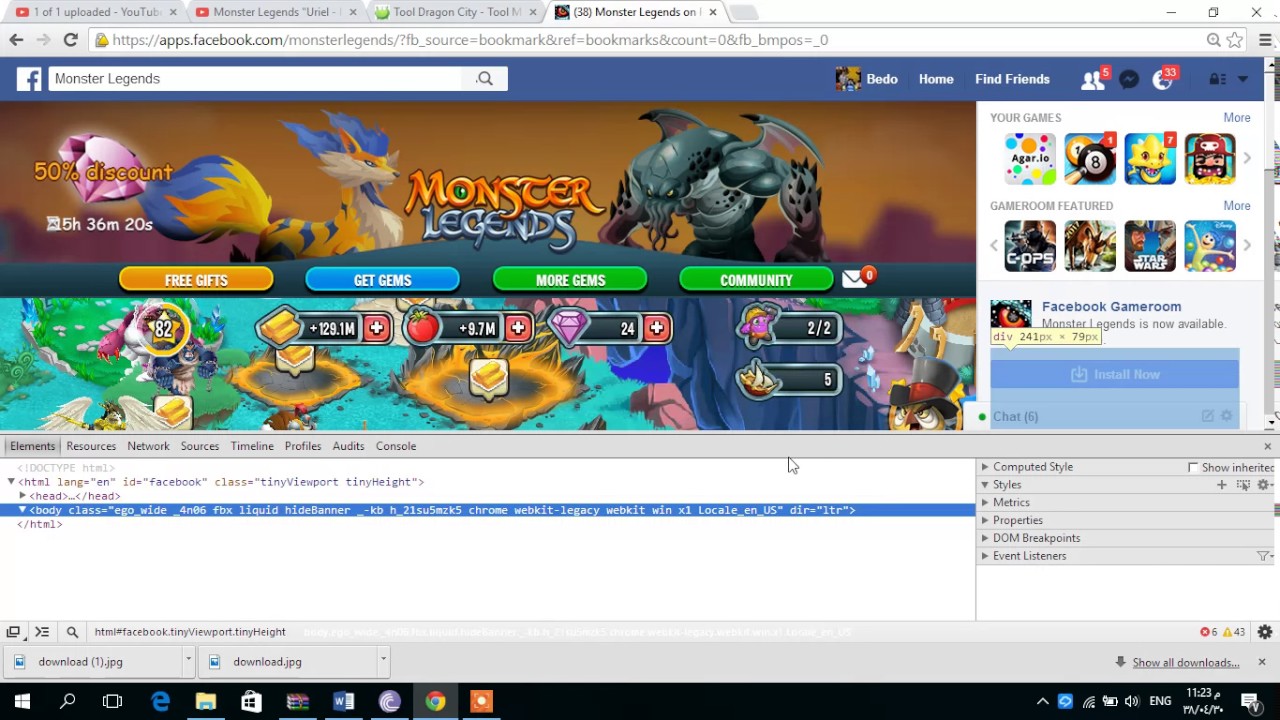The height and width of the screenshot is (720, 1280).
Task: Expand the Properties section
Action: (985, 521)
